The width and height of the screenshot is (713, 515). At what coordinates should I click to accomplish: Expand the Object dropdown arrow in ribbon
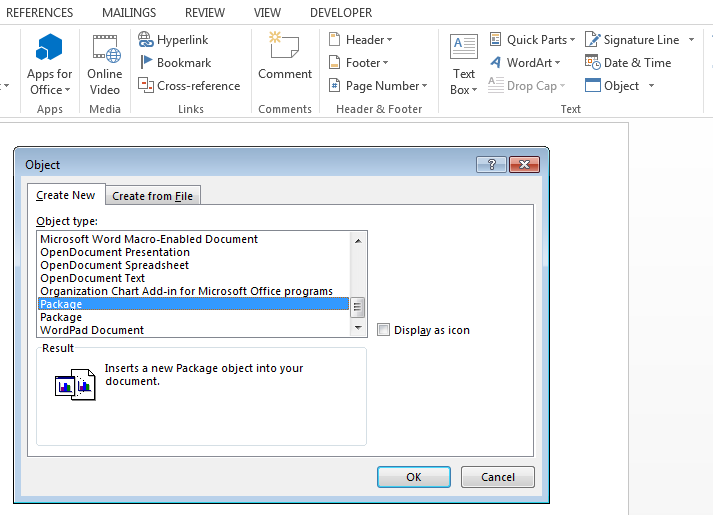[651, 85]
